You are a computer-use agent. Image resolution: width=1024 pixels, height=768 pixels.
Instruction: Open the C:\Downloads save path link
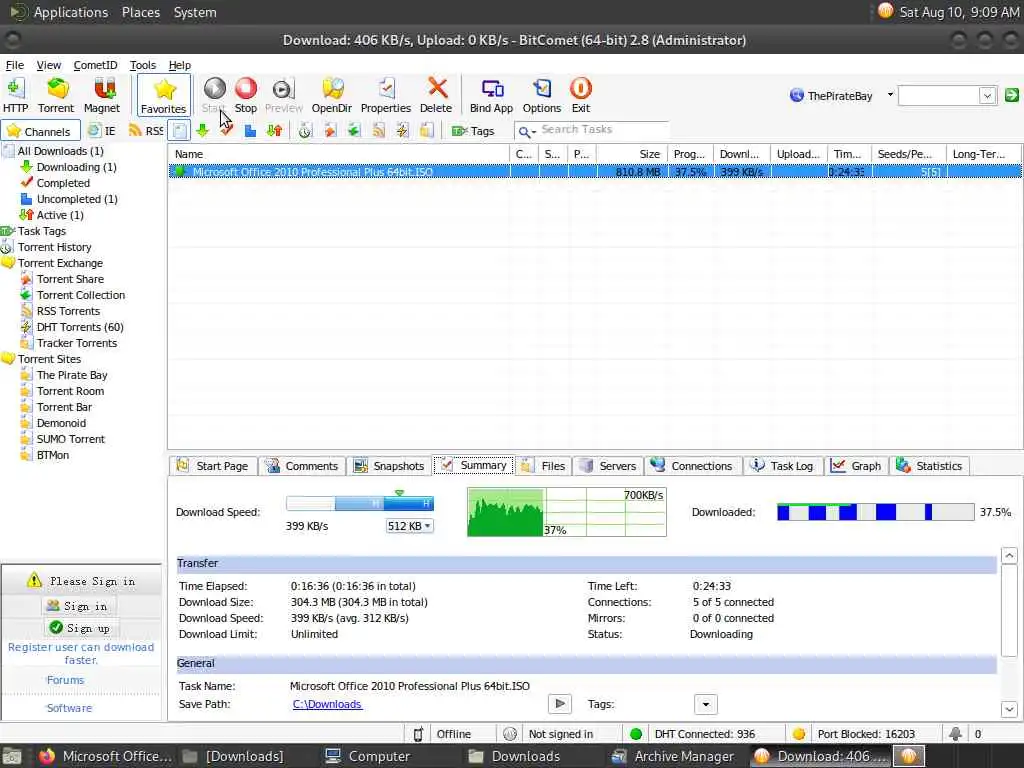pyautogui.click(x=327, y=704)
